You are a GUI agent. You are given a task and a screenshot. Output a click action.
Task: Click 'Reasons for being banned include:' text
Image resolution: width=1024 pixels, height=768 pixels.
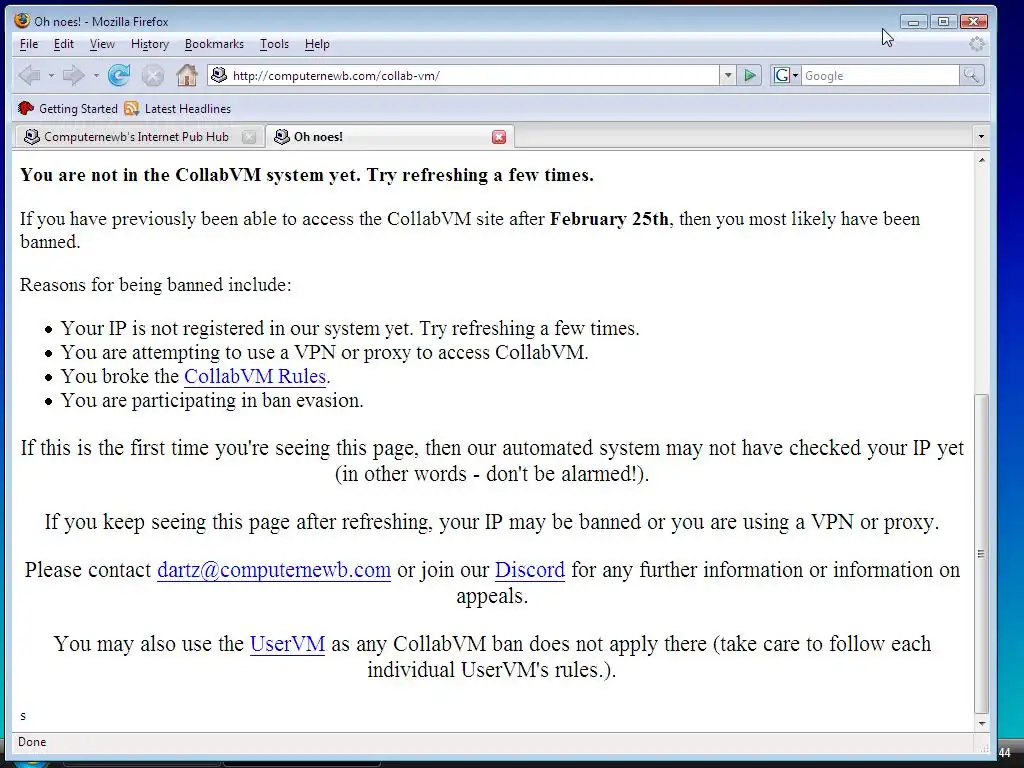click(x=155, y=285)
